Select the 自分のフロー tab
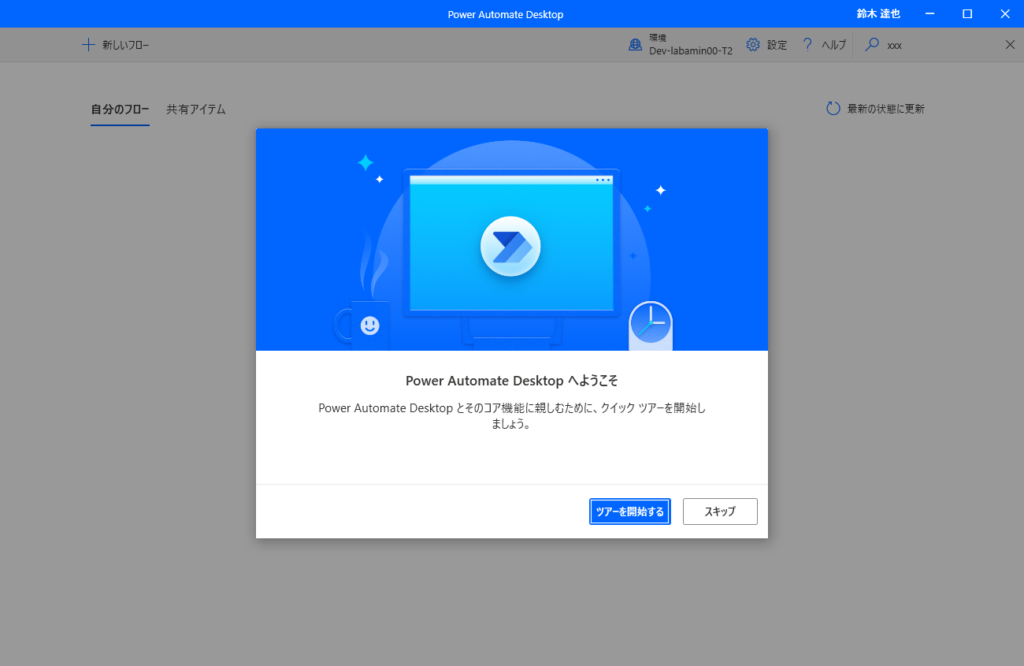1024x666 pixels. [120, 109]
